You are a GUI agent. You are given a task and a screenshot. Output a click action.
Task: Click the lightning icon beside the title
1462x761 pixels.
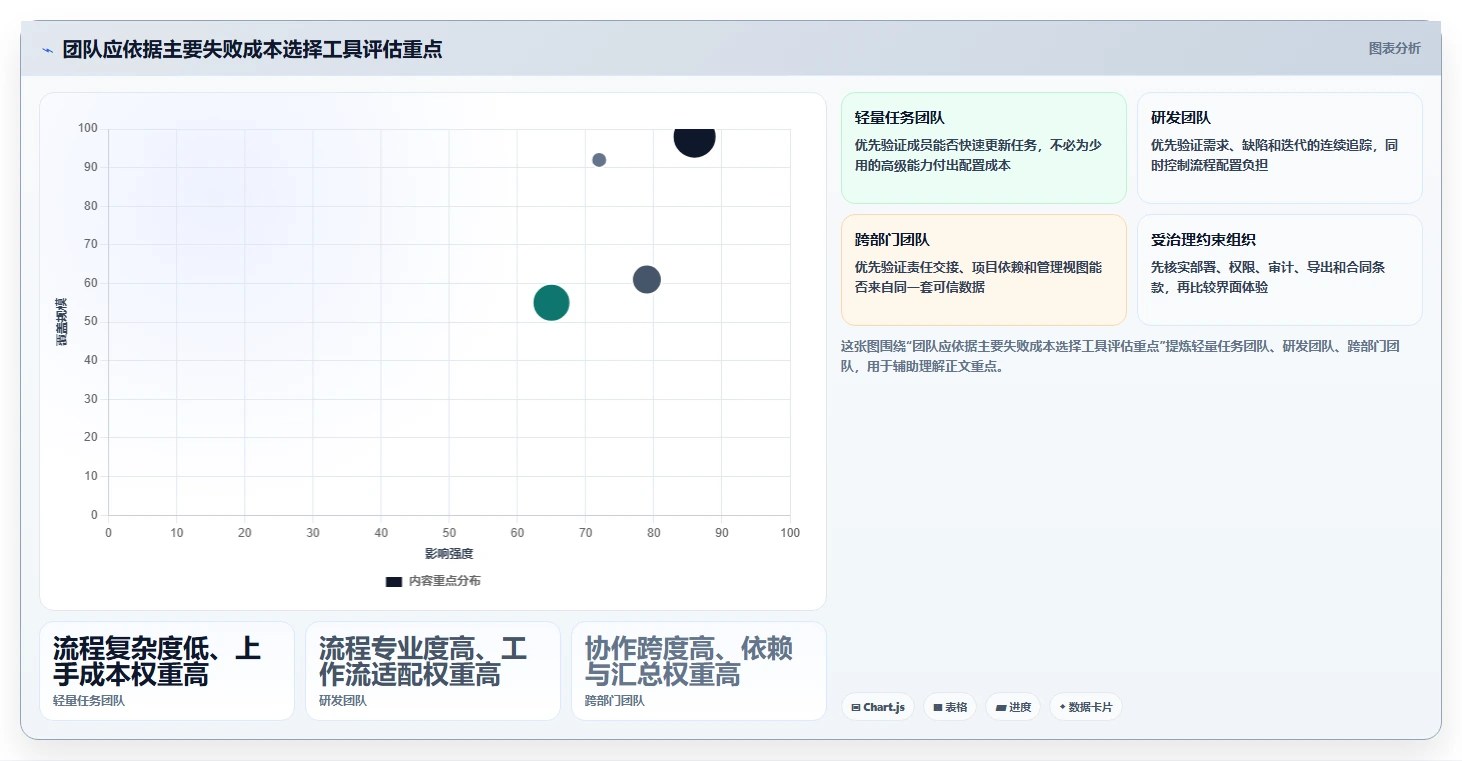coord(47,50)
